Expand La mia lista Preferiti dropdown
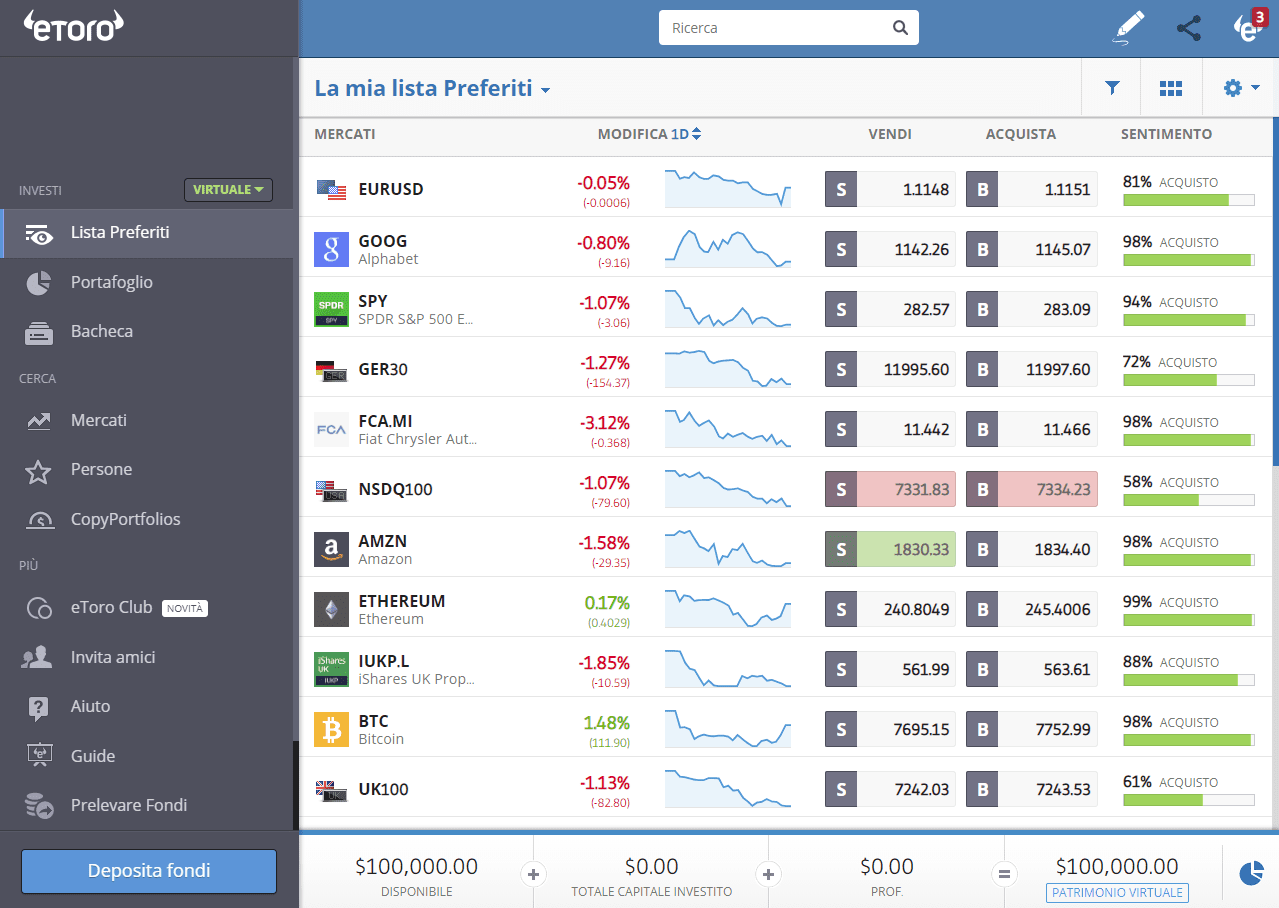The width and height of the screenshot is (1279, 908). tap(432, 88)
